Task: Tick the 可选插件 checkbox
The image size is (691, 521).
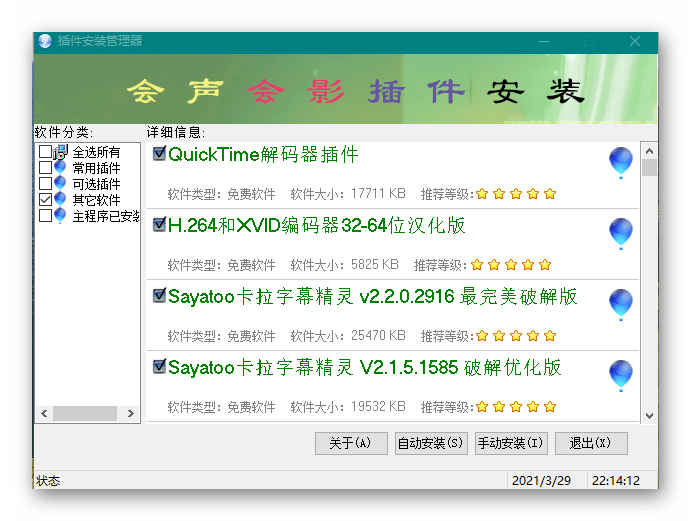Action: [x=45, y=183]
